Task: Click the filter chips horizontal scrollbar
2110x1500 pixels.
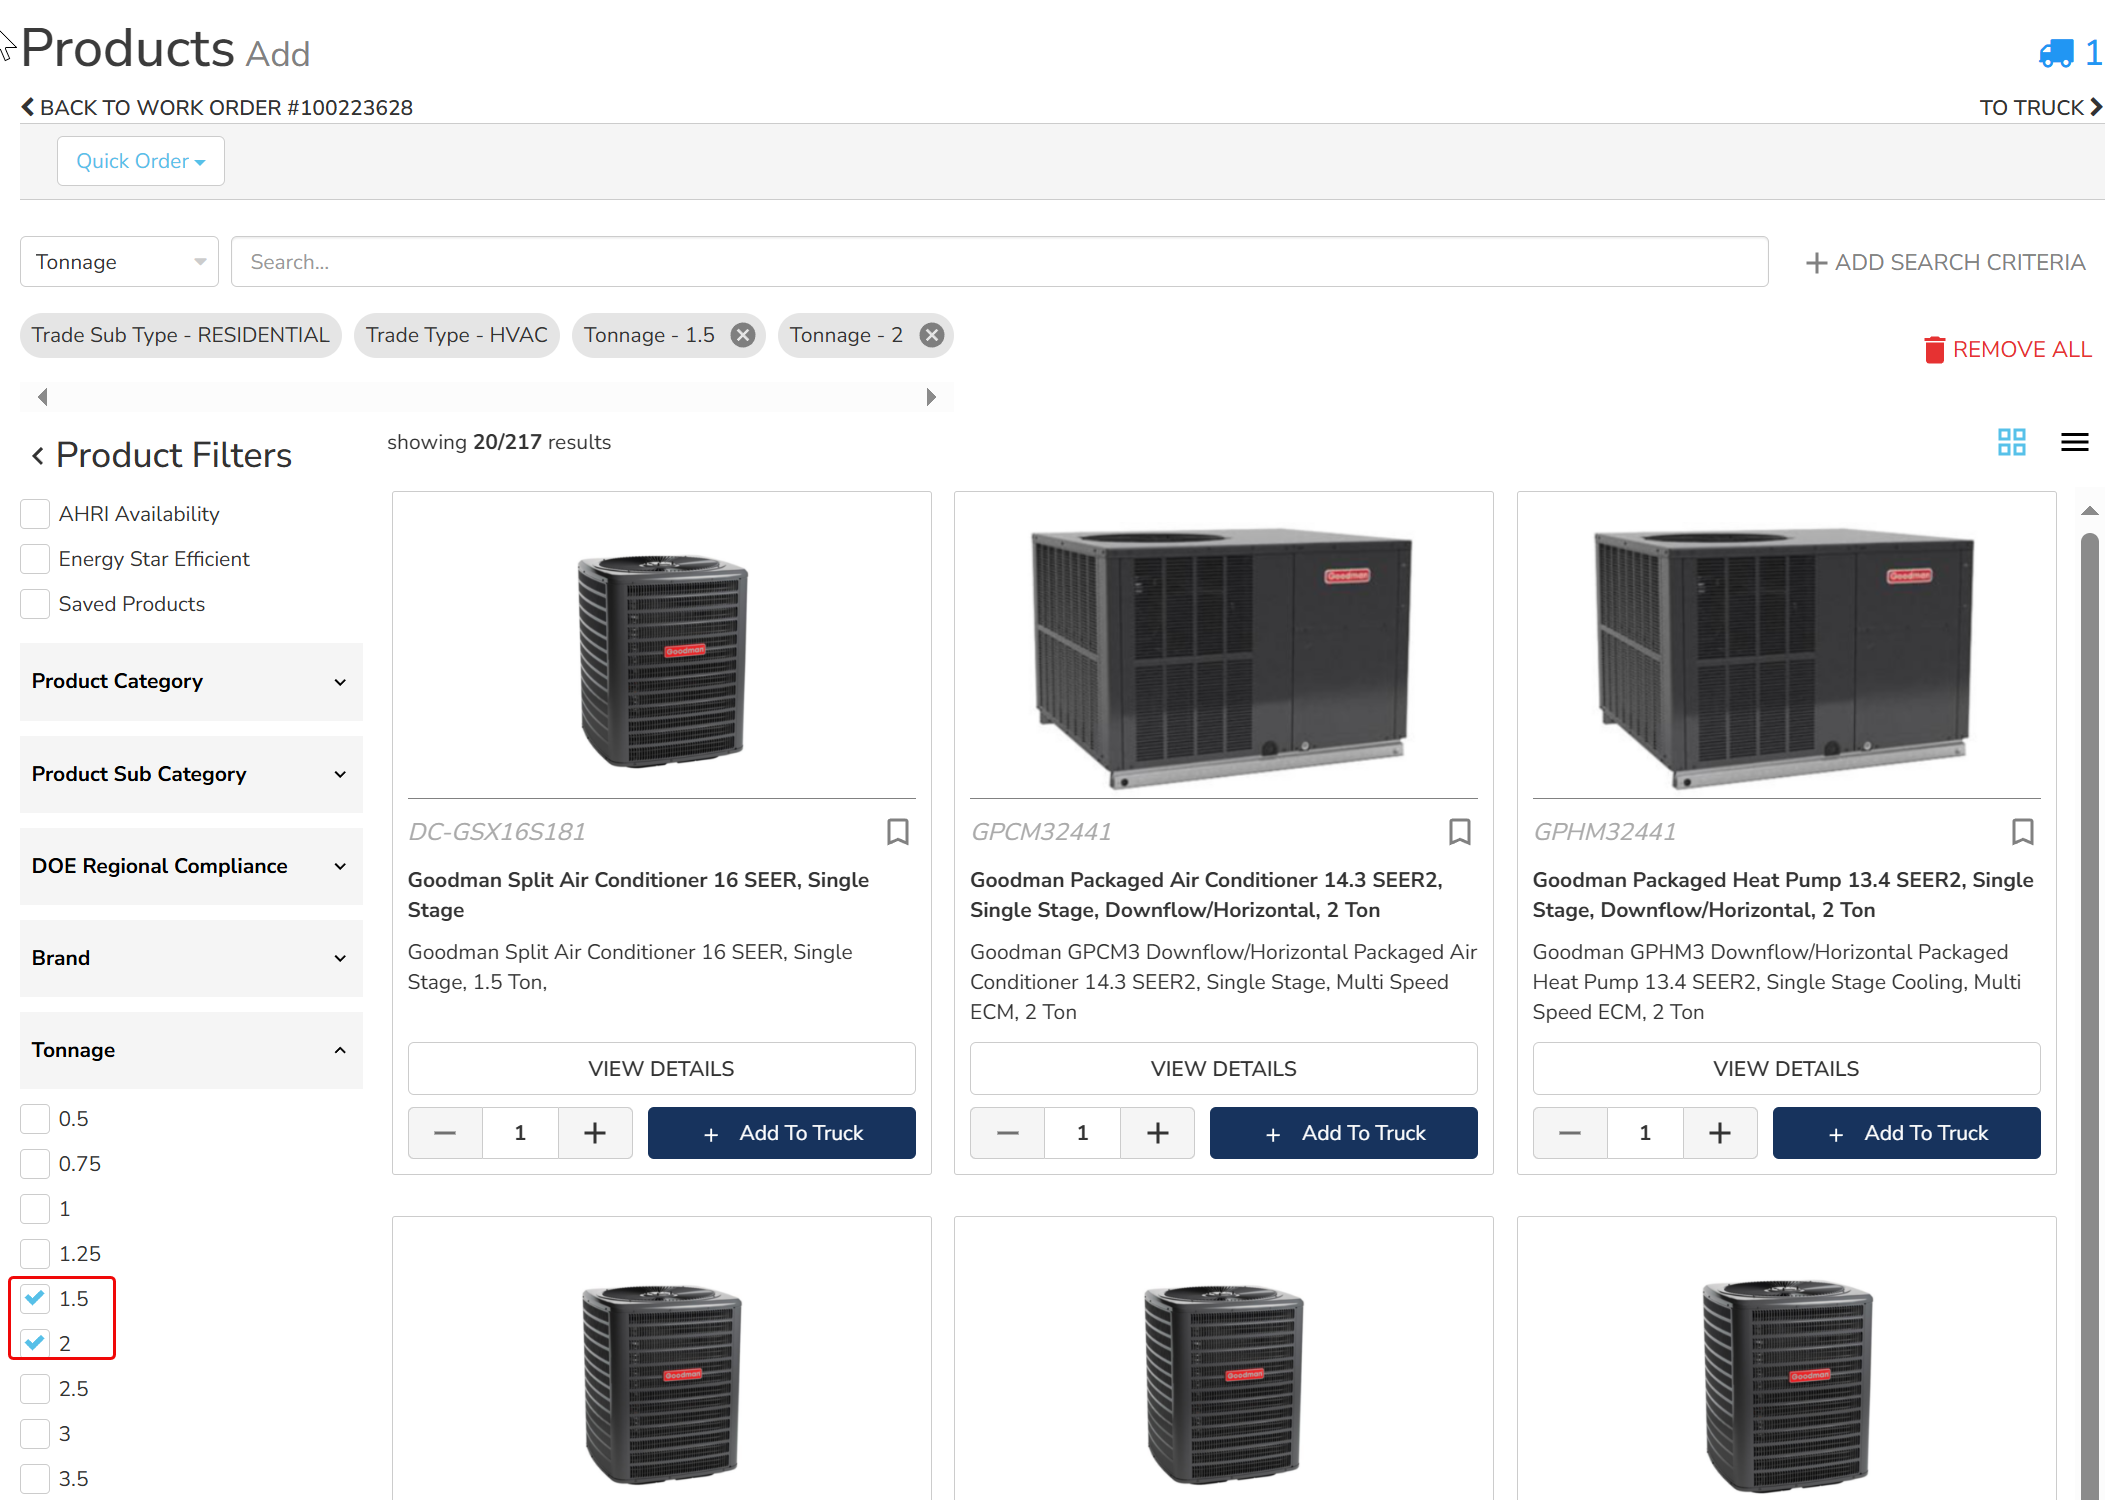Action: pyautogui.click(x=486, y=397)
